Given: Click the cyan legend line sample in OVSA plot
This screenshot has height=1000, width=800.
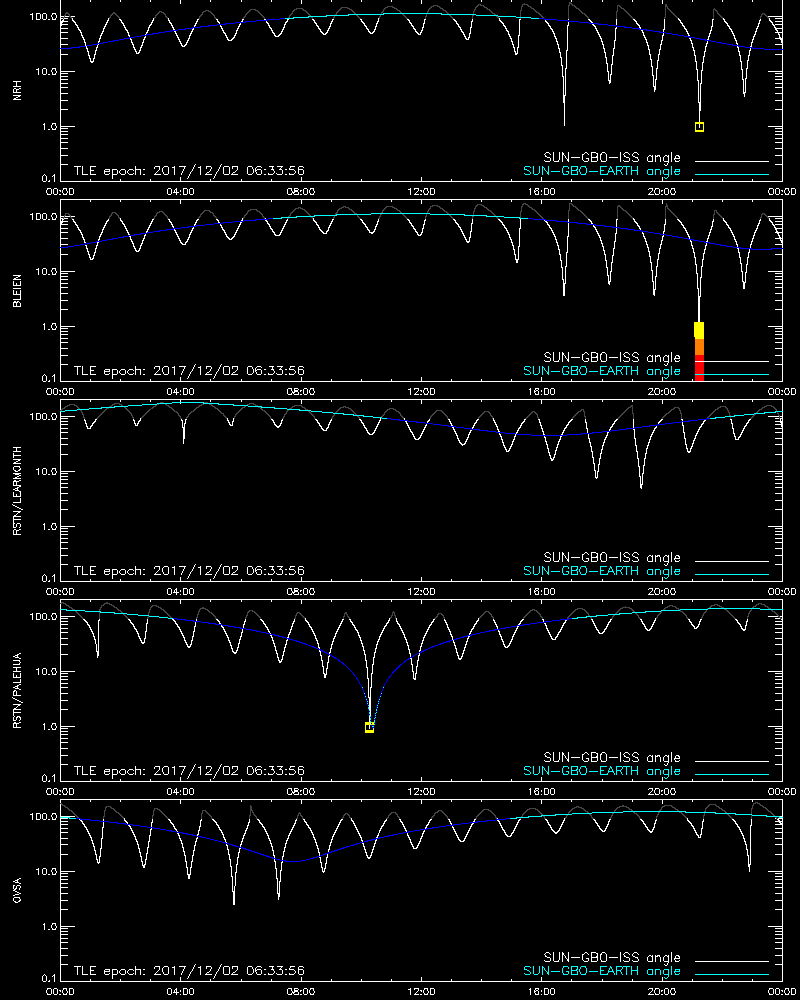Looking at the screenshot, I should 732,974.
